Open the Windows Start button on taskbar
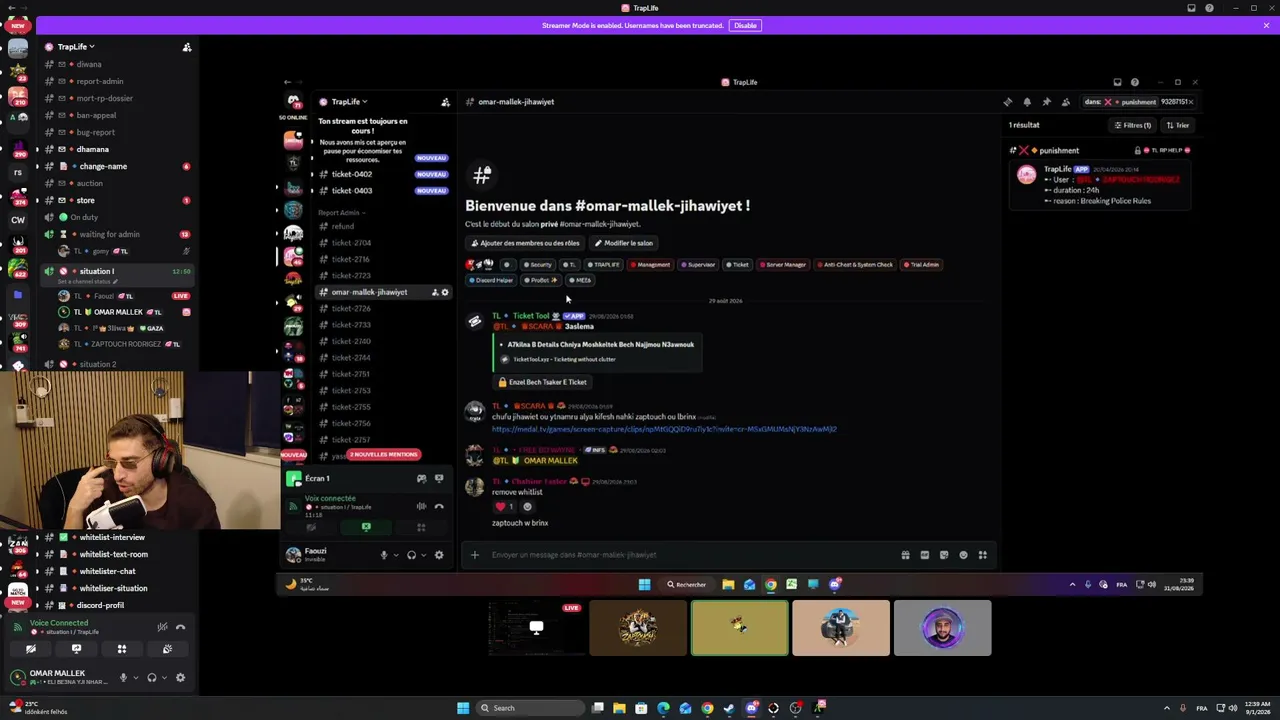Image resolution: width=1280 pixels, height=720 pixels. (x=463, y=708)
